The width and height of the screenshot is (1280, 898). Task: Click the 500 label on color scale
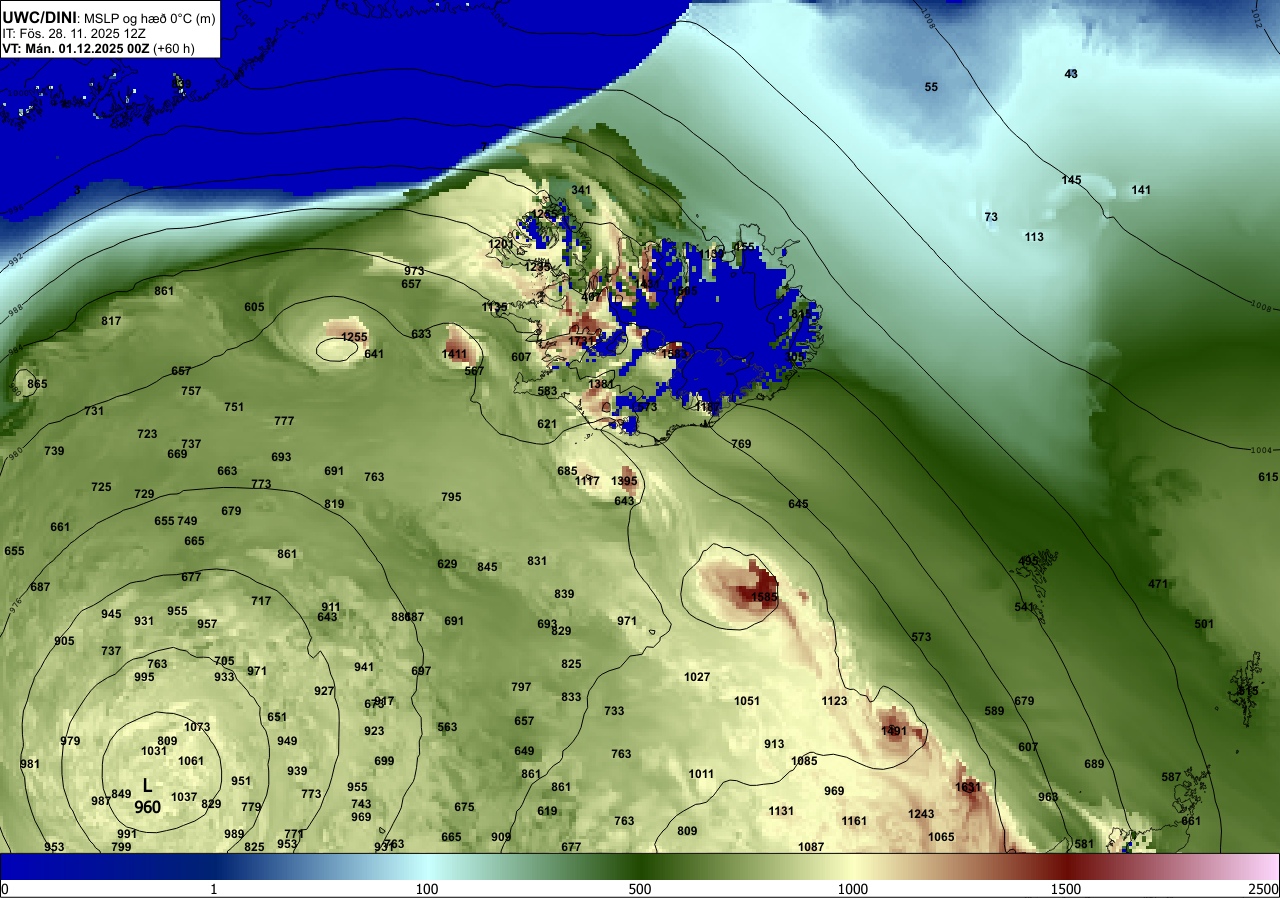(x=640, y=889)
